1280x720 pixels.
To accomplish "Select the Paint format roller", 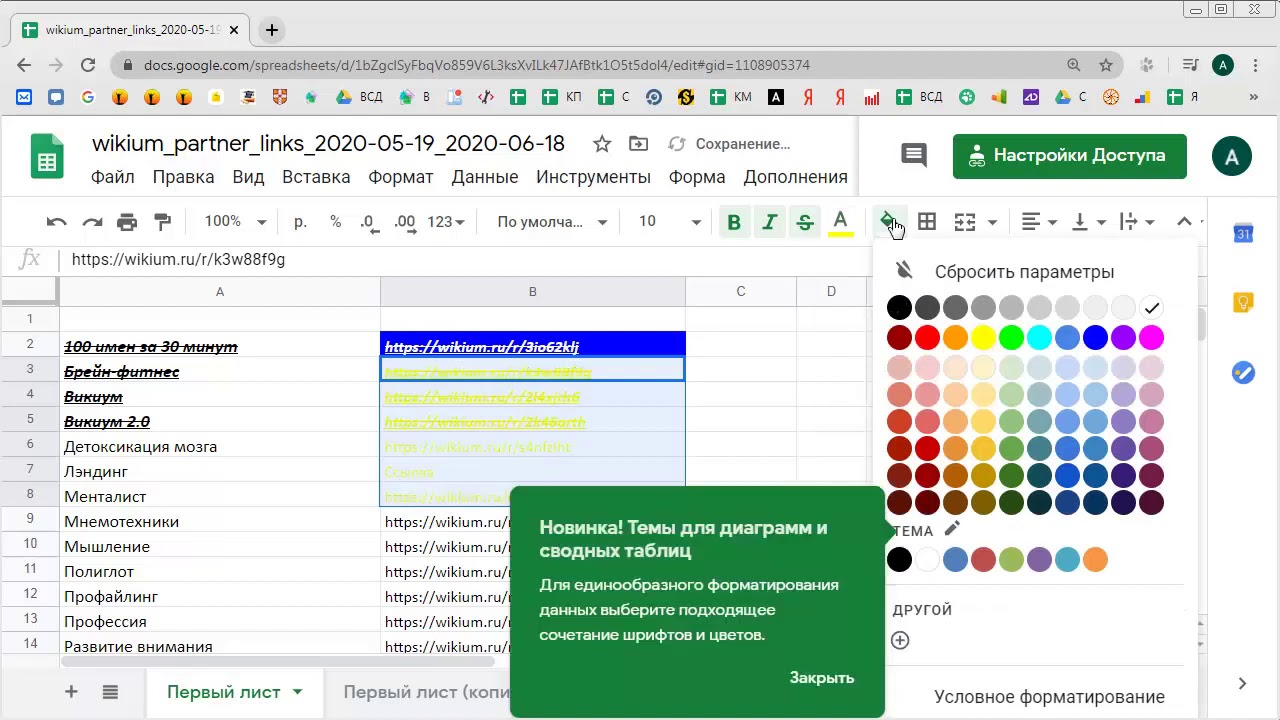I will [162, 222].
